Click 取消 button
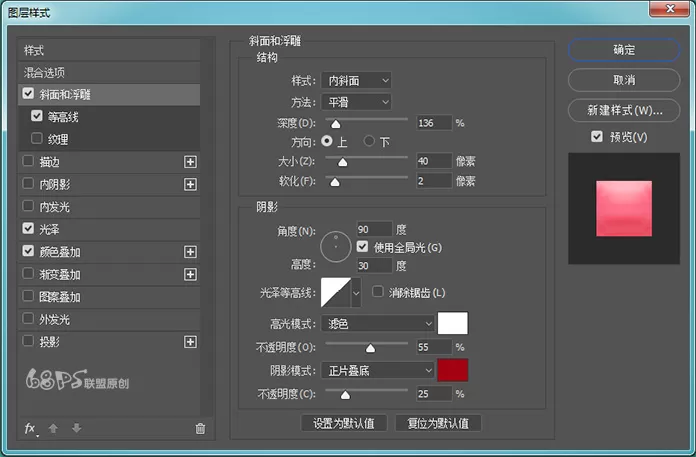The image size is (696, 457). [624, 80]
